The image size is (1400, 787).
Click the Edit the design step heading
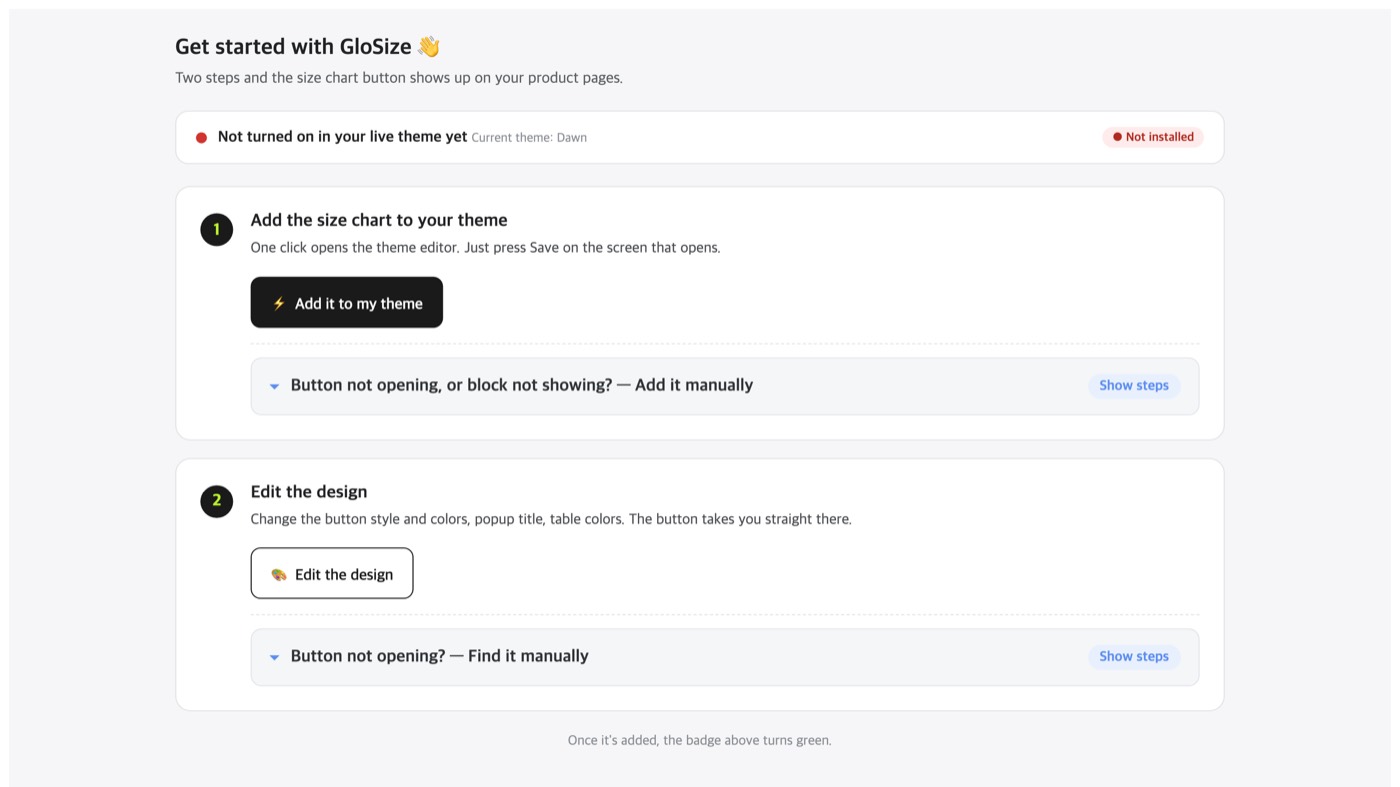point(309,491)
